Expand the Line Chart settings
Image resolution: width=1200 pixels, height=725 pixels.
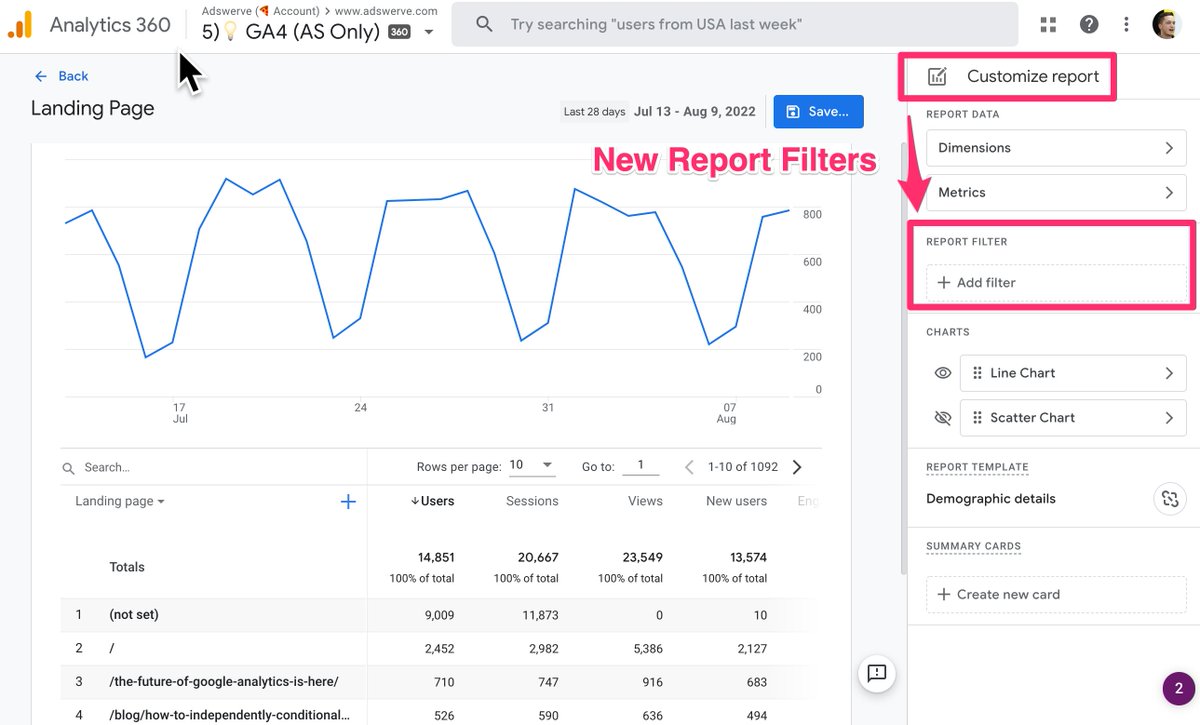tap(1073, 373)
